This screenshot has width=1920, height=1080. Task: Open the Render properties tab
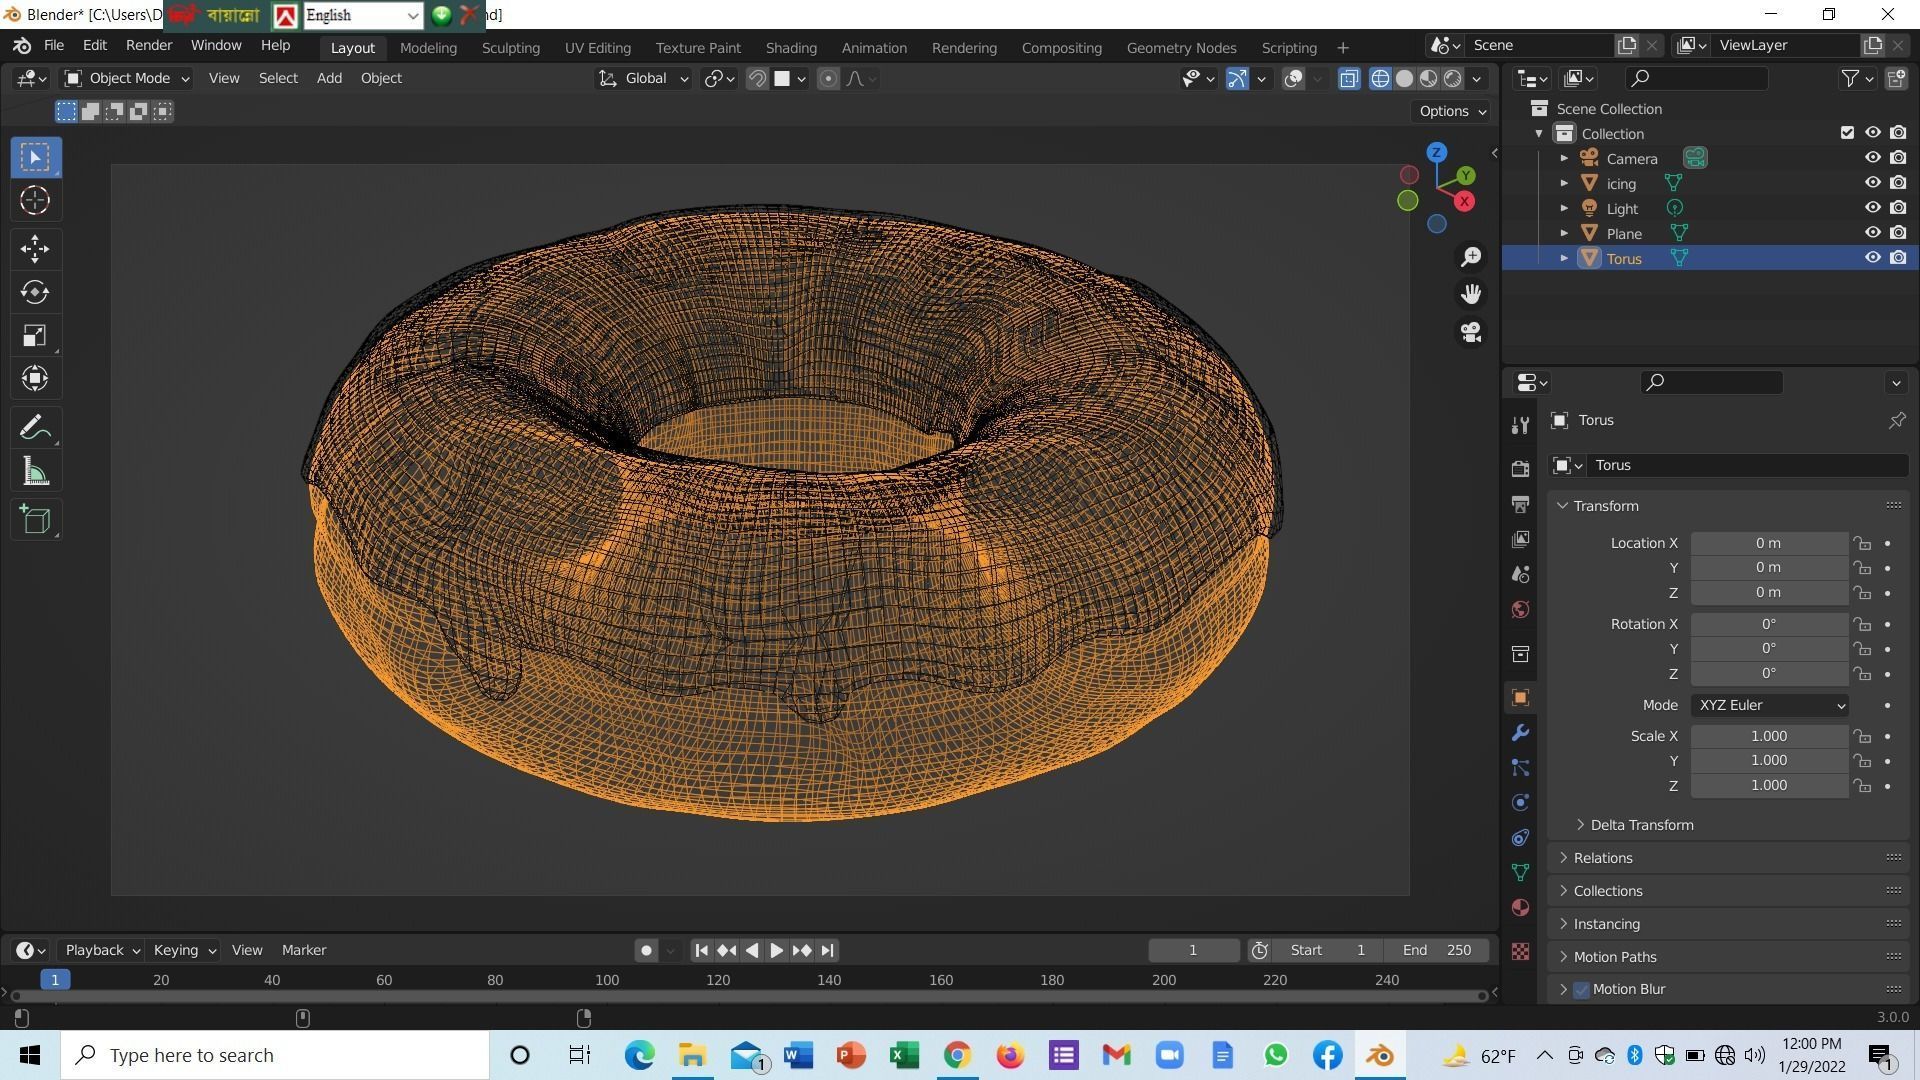(x=1520, y=468)
